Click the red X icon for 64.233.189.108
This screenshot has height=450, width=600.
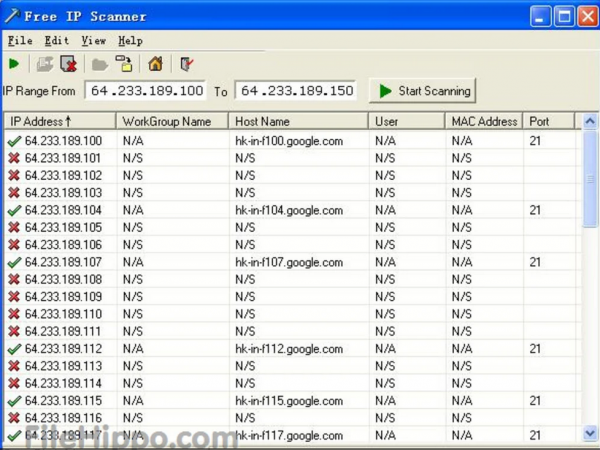point(14,279)
